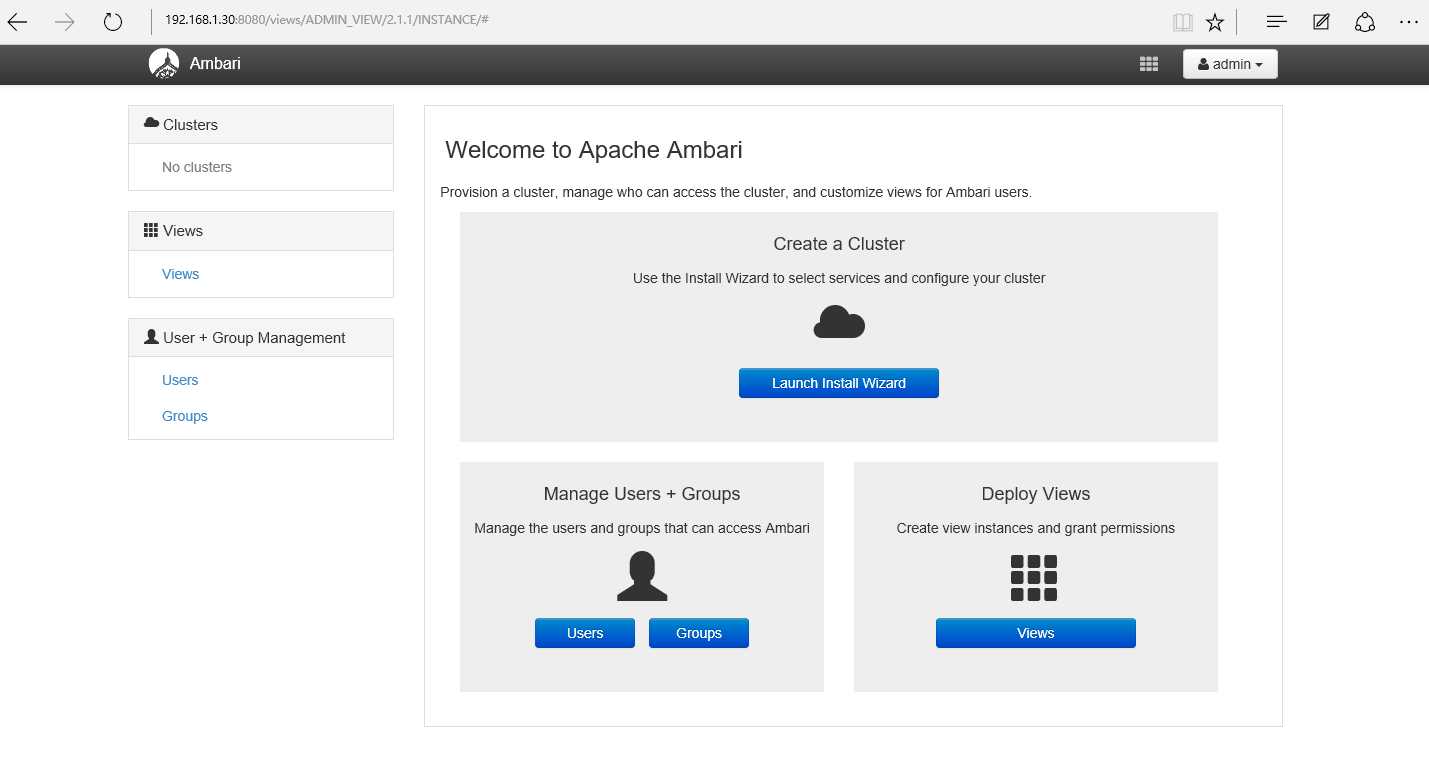Image resolution: width=1429 pixels, height=766 pixels.
Task: Click the Ambari brand name link
Action: tap(215, 63)
